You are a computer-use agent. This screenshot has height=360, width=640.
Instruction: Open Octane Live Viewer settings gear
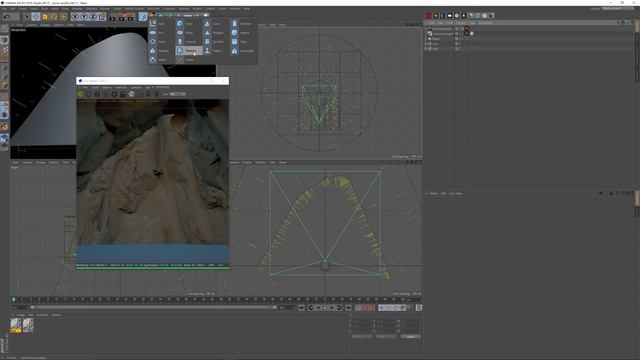click(114, 94)
